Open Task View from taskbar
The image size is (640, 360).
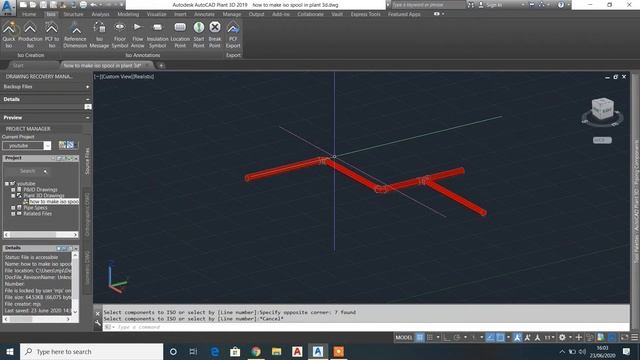click(x=193, y=351)
